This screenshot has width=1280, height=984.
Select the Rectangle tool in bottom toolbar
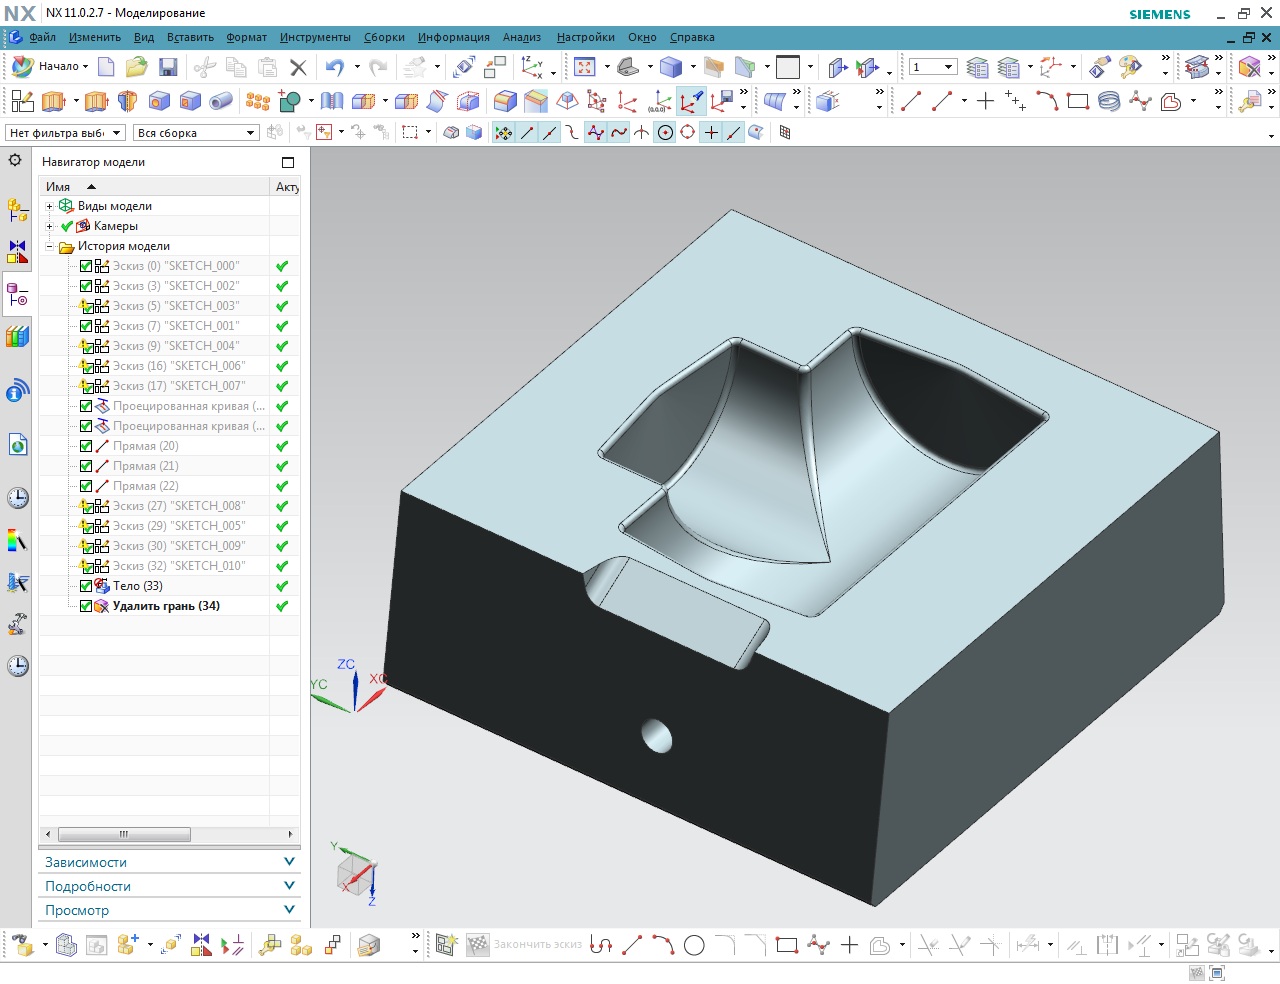pyautogui.click(x=787, y=945)
